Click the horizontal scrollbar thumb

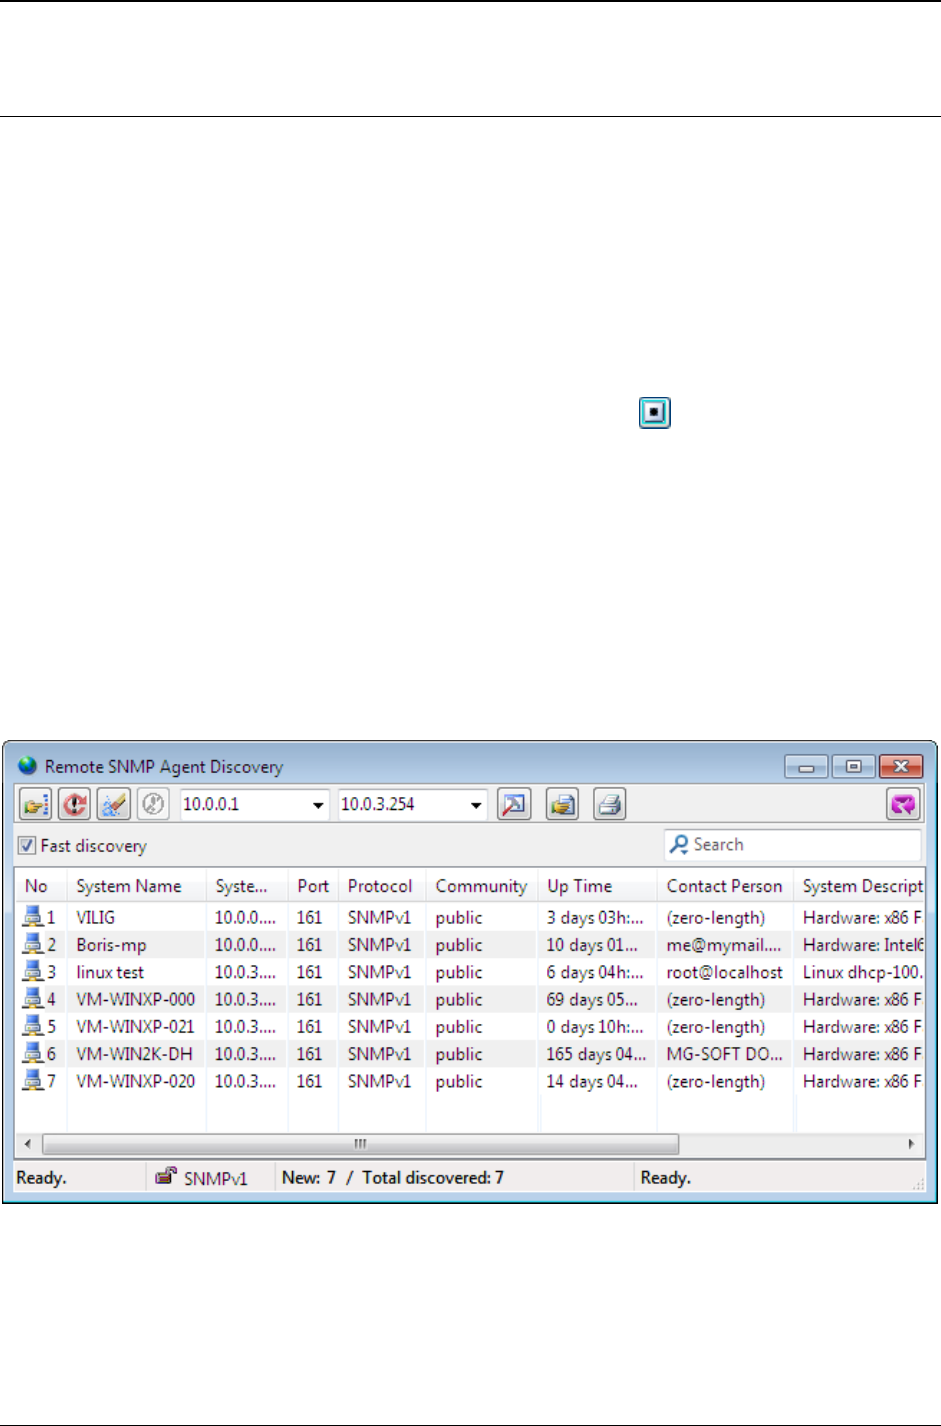pos(361,1143)
